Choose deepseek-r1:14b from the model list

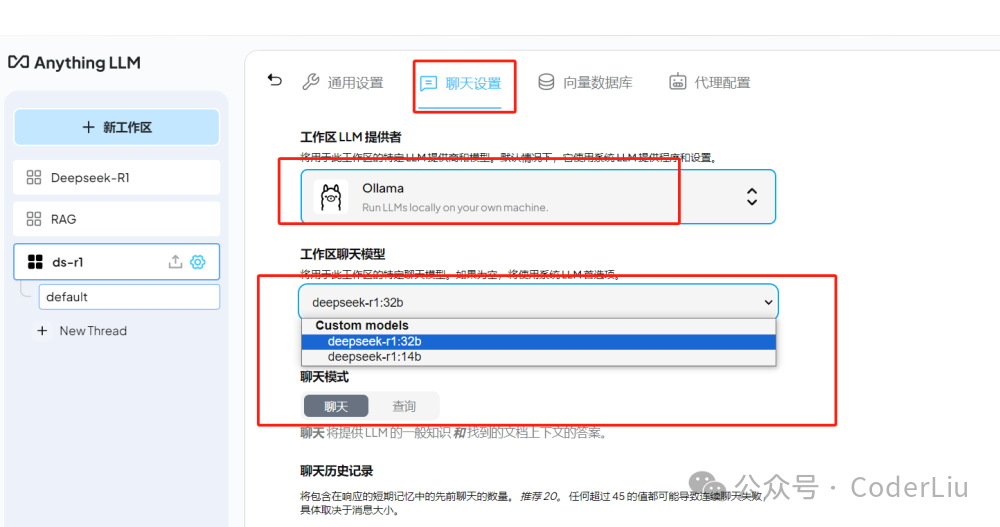click(538, 357)
